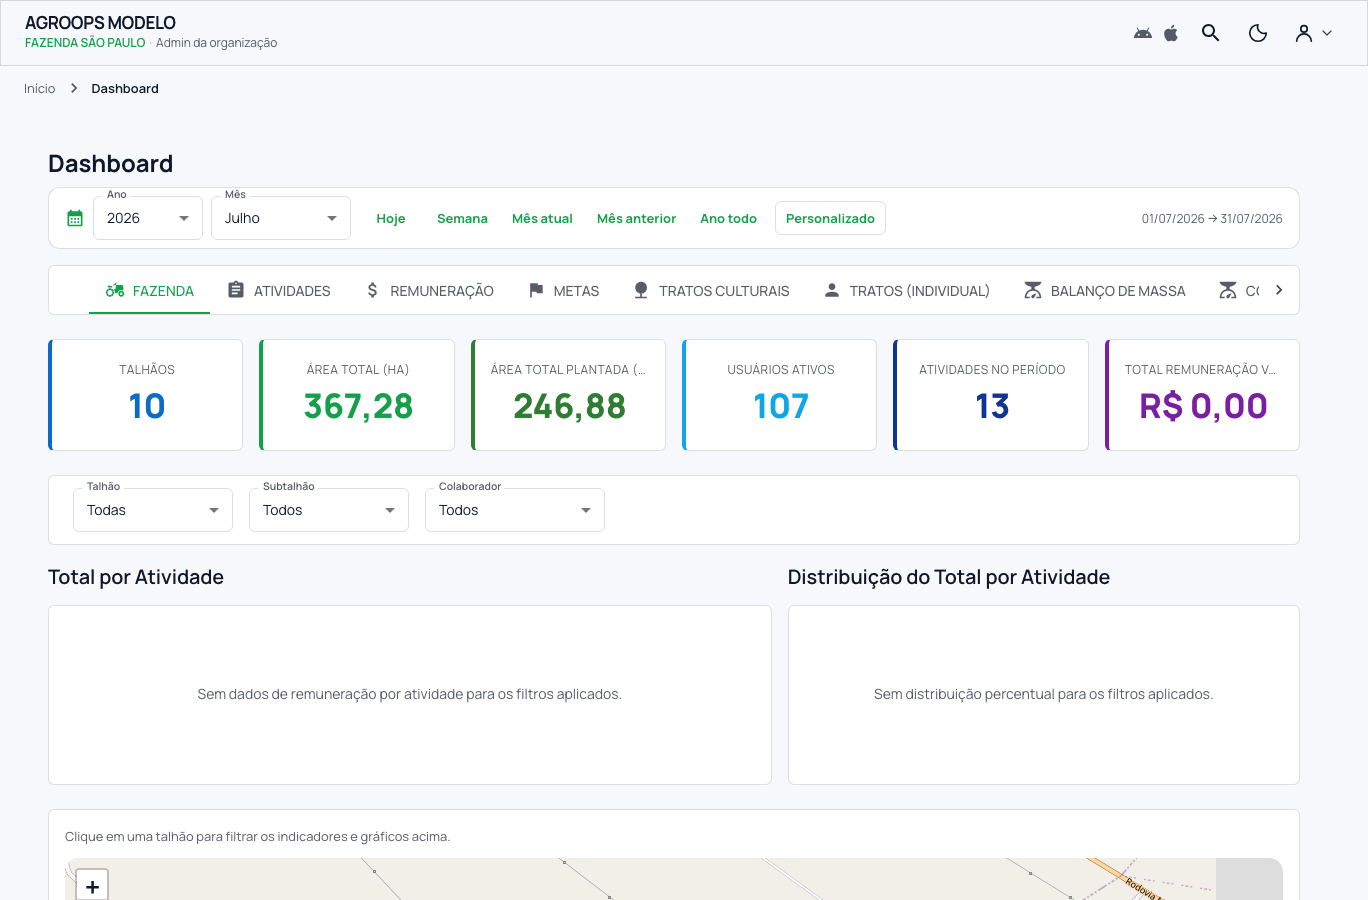Screen dimensions: 1368x900
Task: Open the Ano 2026 dropdown
Action: click(148, 218)
